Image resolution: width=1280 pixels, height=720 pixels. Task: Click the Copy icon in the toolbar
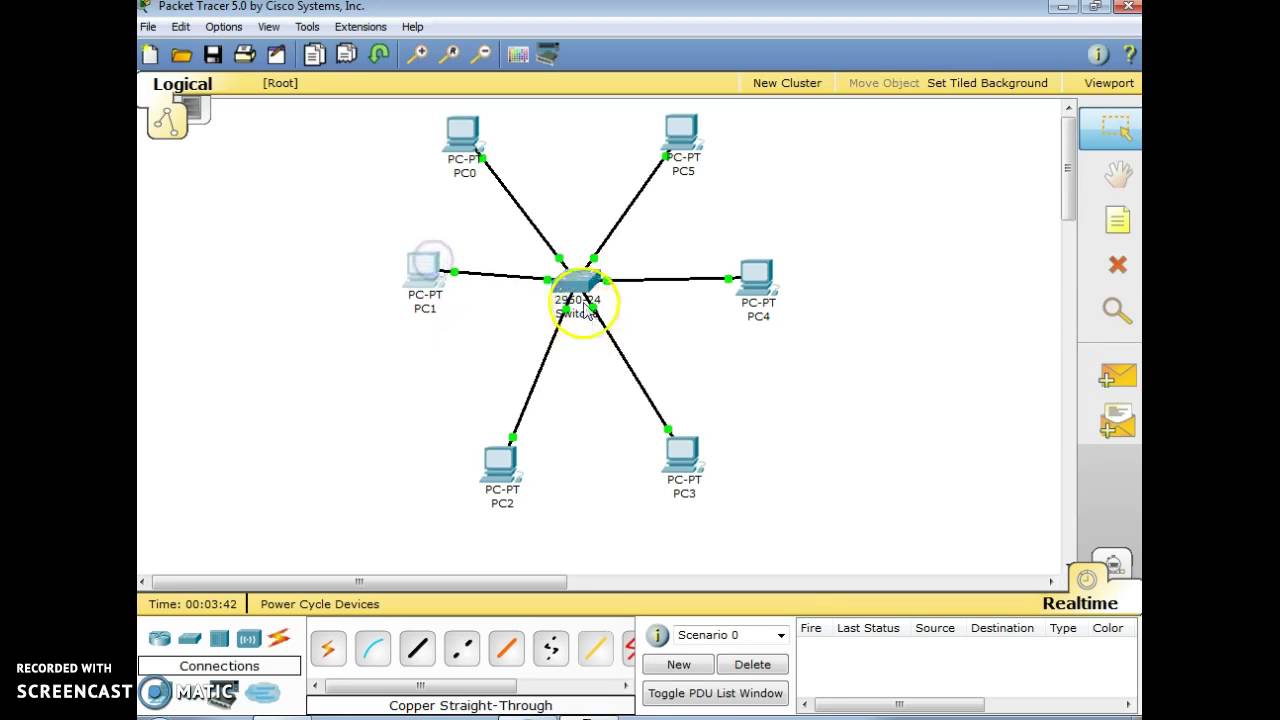pyautogui.click(x=315, y=55)
